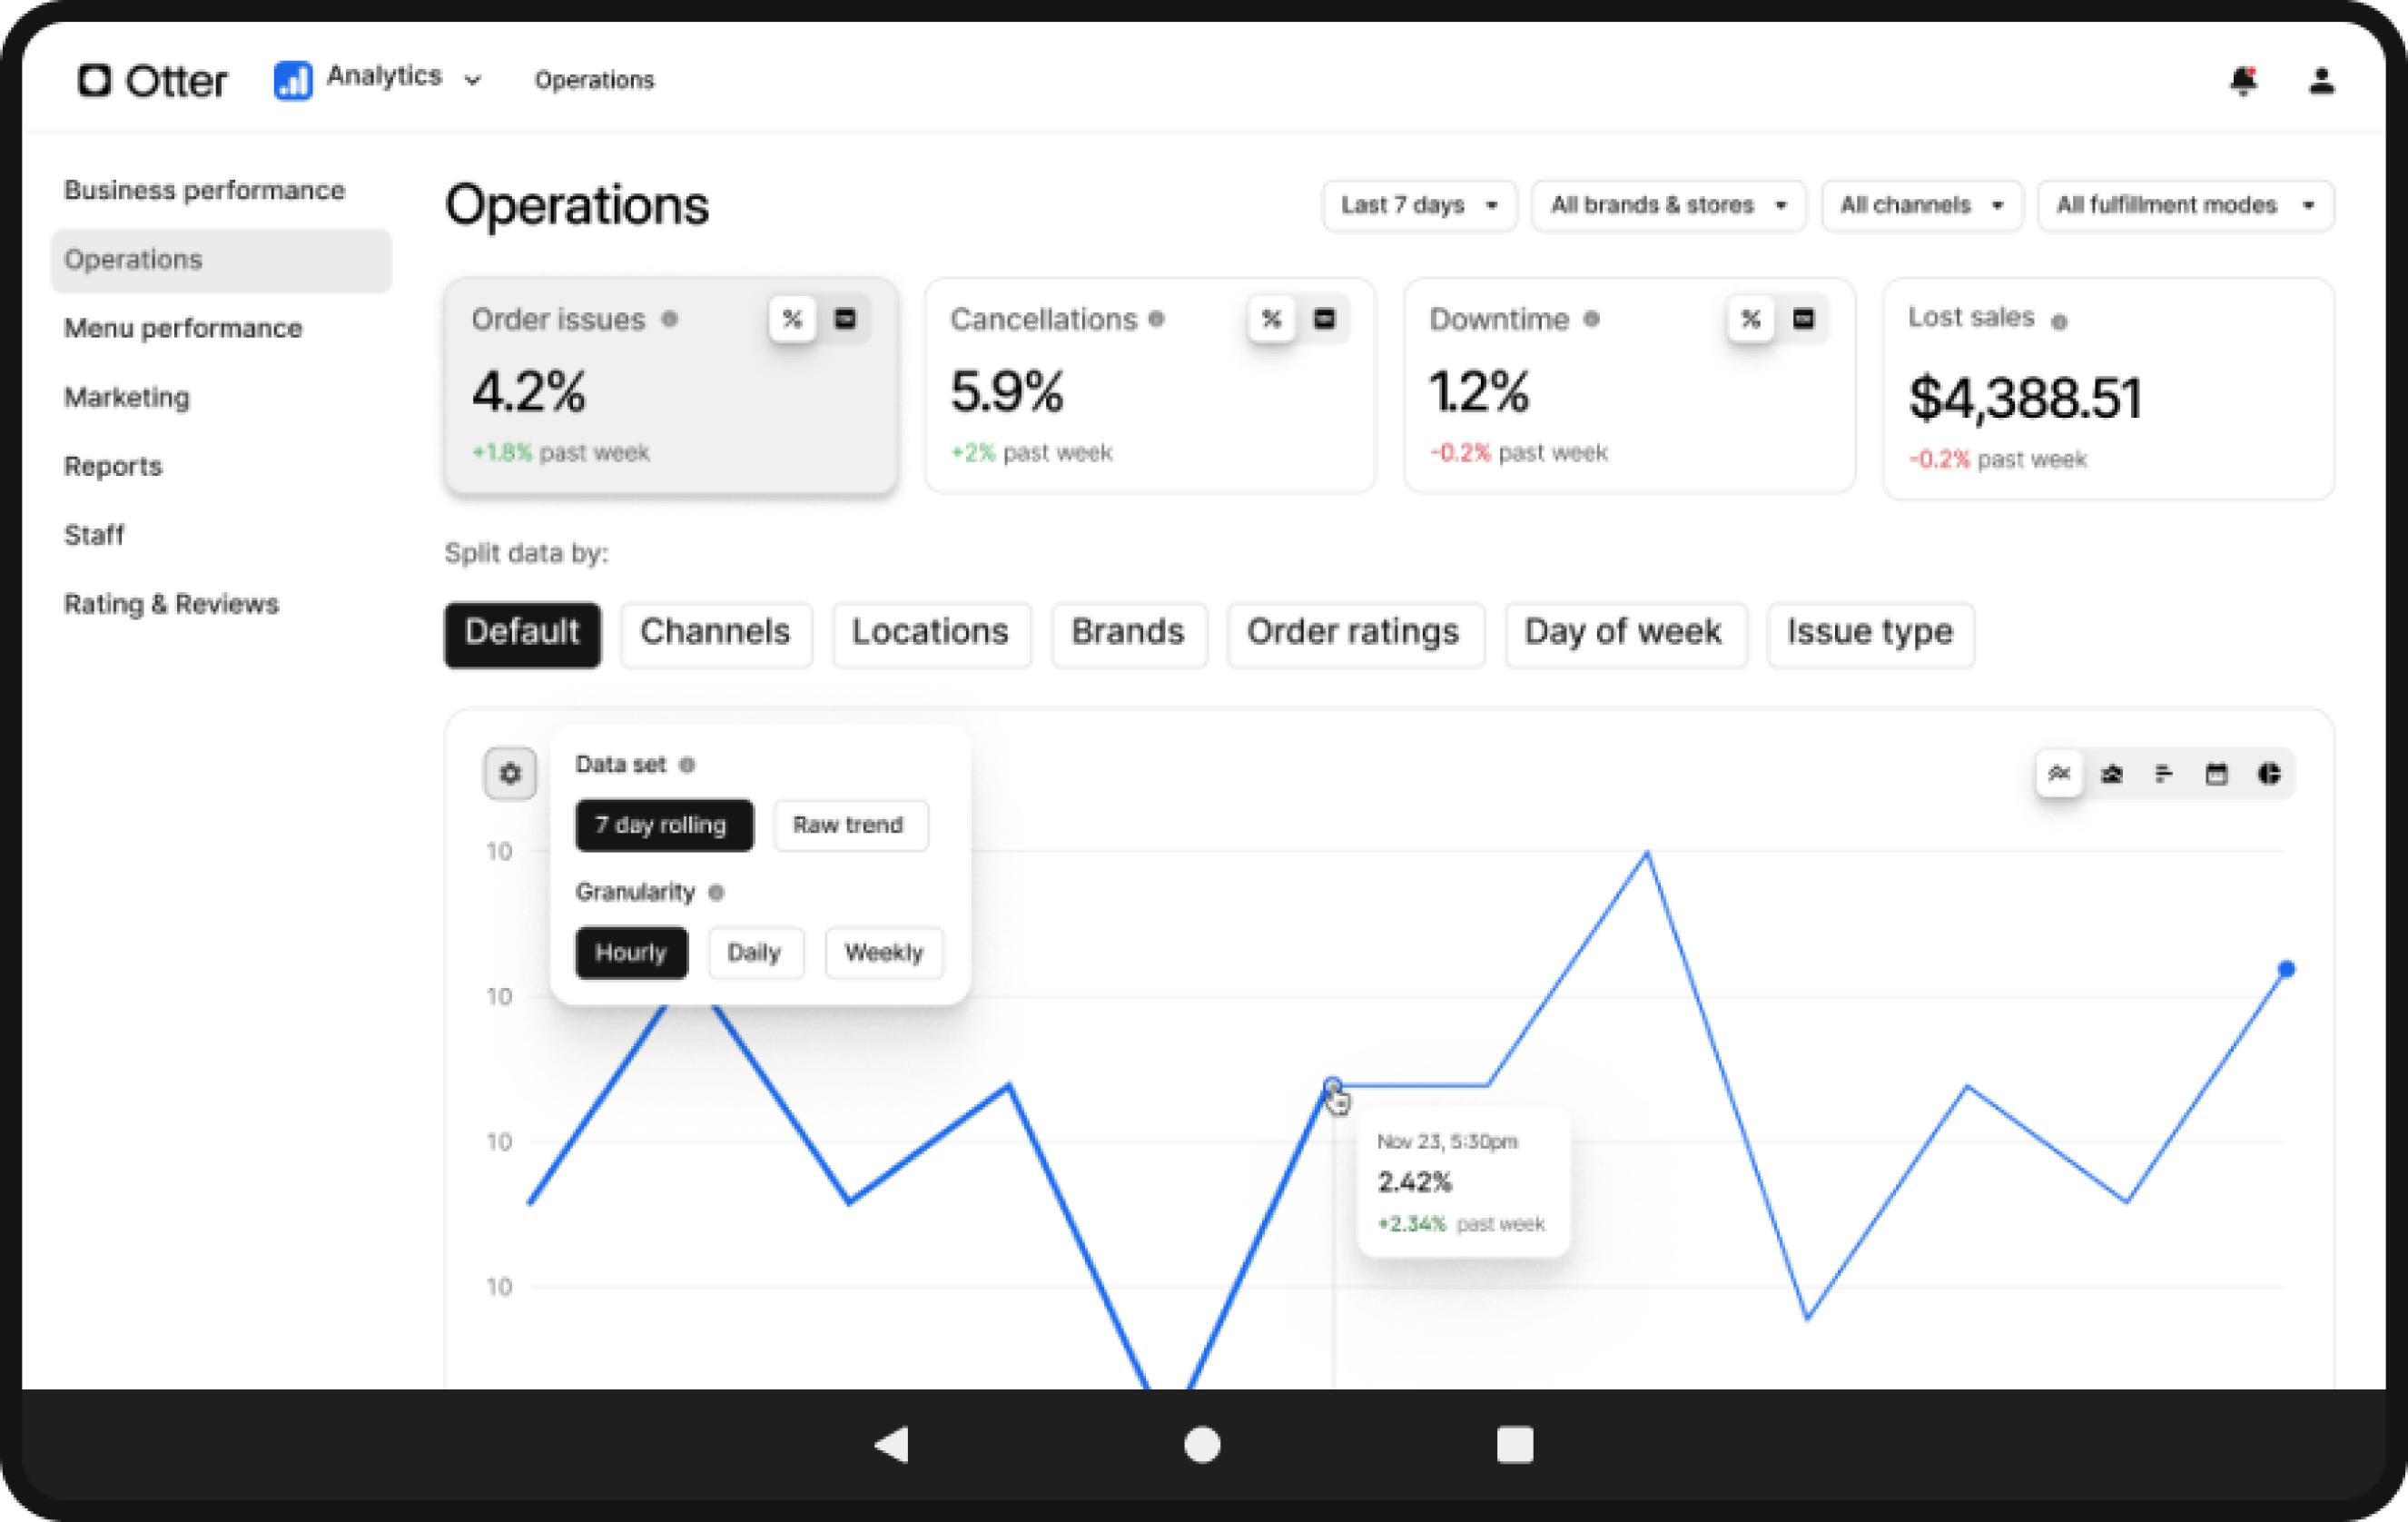Image resolution: width=2408 pixels, height=1522 pixels.
Task: Switch to pie chart view
Action: 2268,773
